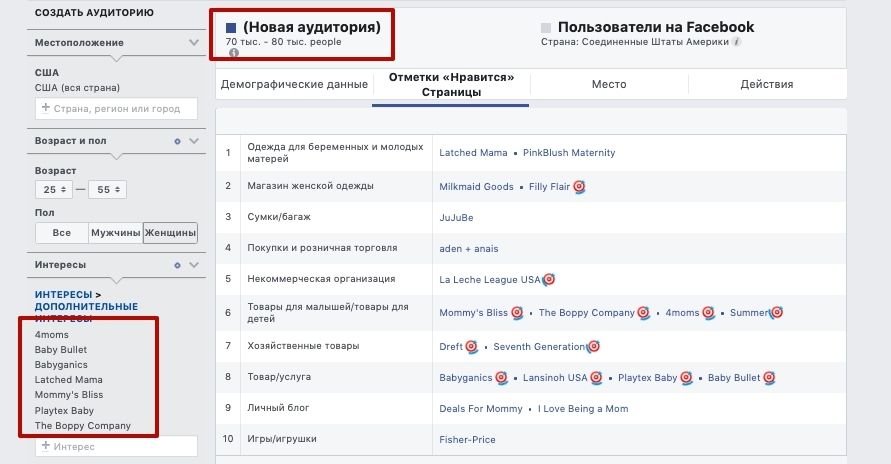This screenshot has height=464, width=891.
Task: Open the minimum age 25 dropdown
Action: pos(54,190)
